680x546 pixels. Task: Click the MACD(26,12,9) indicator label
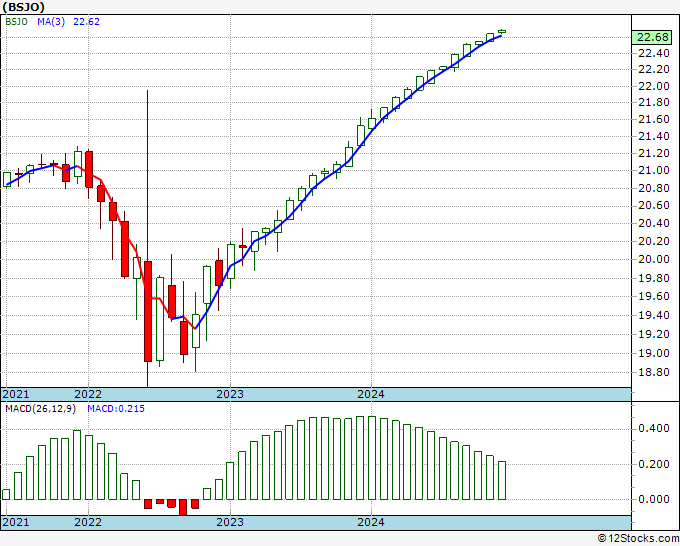click(40, 409)
